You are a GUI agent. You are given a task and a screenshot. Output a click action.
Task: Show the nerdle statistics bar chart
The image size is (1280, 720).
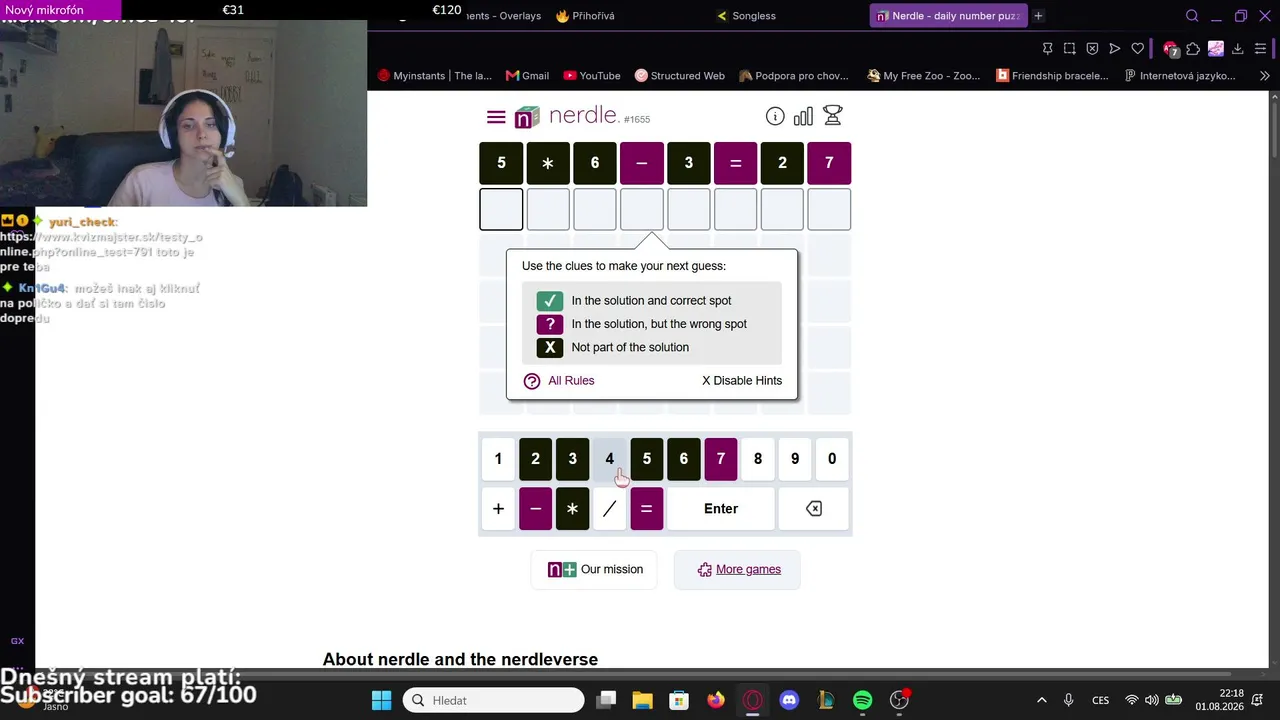click(x=803, y=117)
